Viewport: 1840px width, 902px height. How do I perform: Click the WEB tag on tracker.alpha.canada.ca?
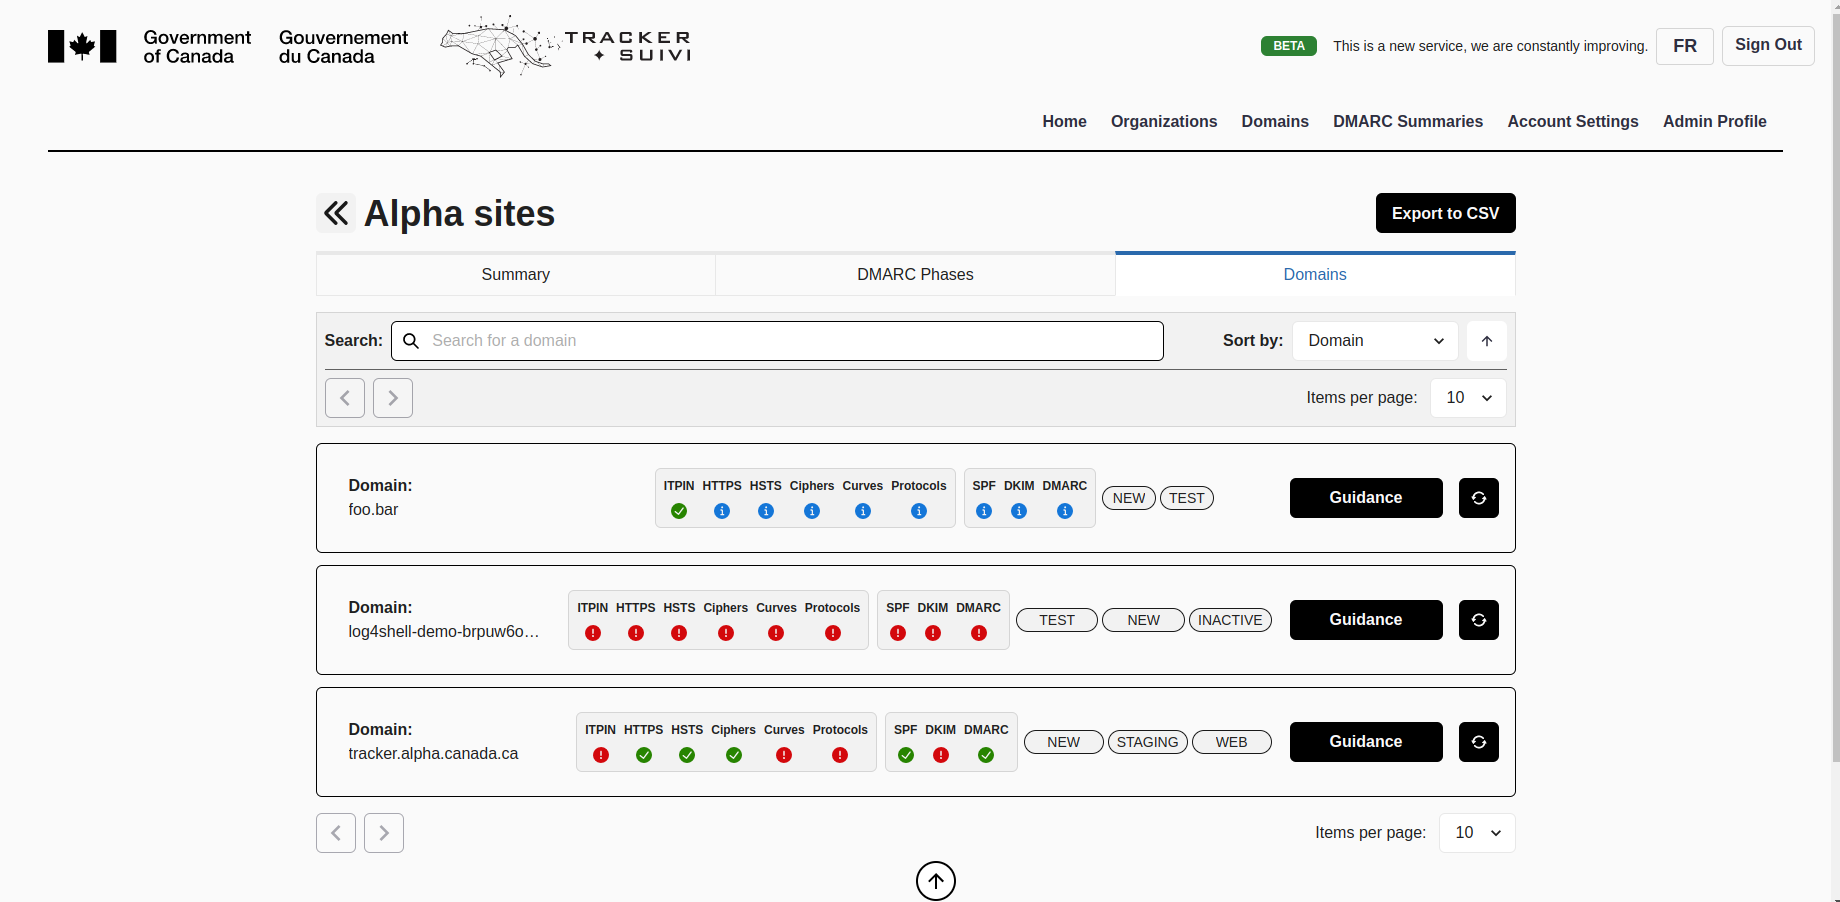[x=1232, y=742]
